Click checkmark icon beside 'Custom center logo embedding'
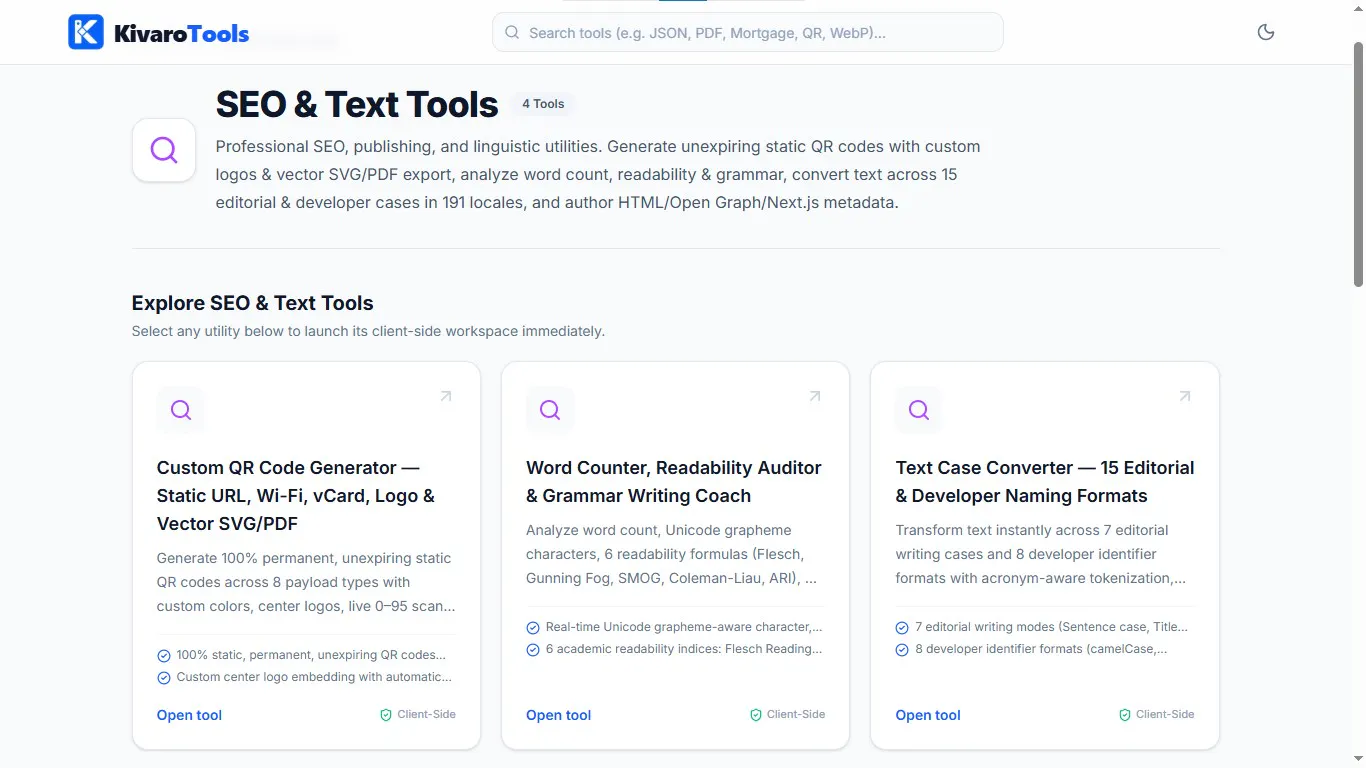Image resolution: width=1366 pixels, height=768 pixels. (x=164, y=678)
